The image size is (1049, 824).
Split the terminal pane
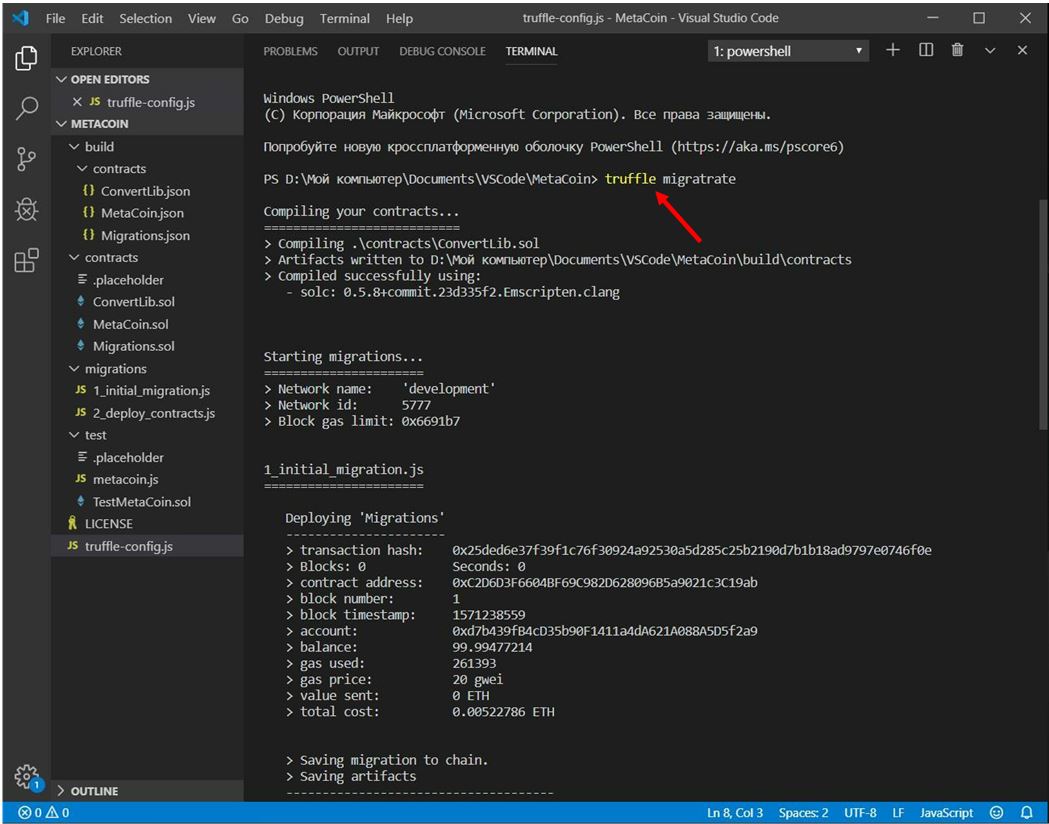pyautogui.click(x=926, y=51)
